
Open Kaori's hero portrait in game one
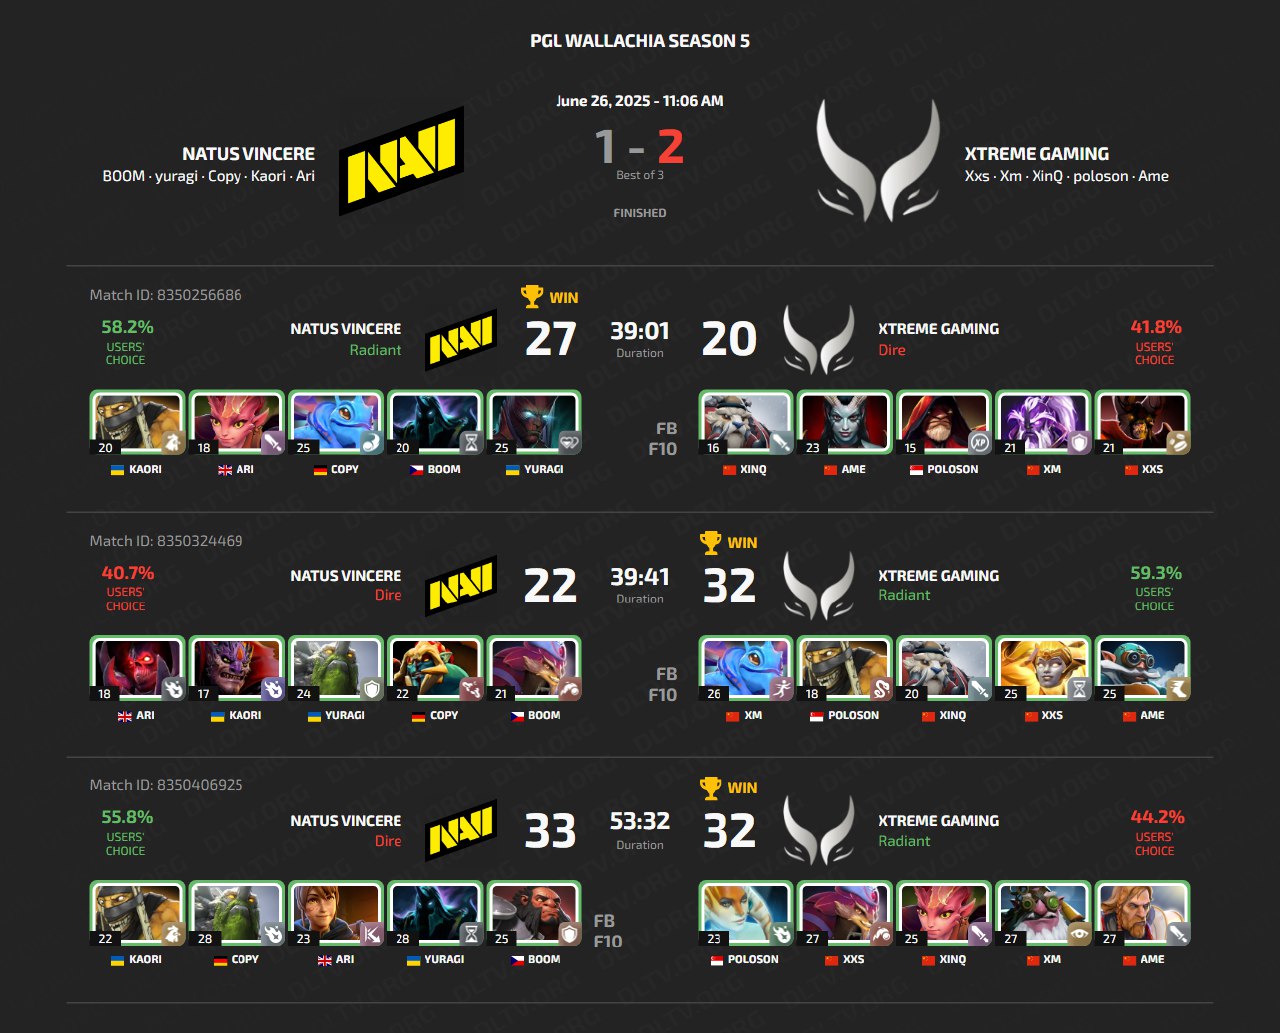click(137, 424)
